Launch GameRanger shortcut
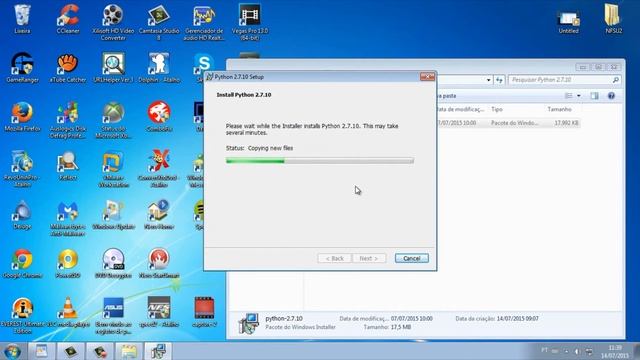640x360 pixels. (22, 68)
